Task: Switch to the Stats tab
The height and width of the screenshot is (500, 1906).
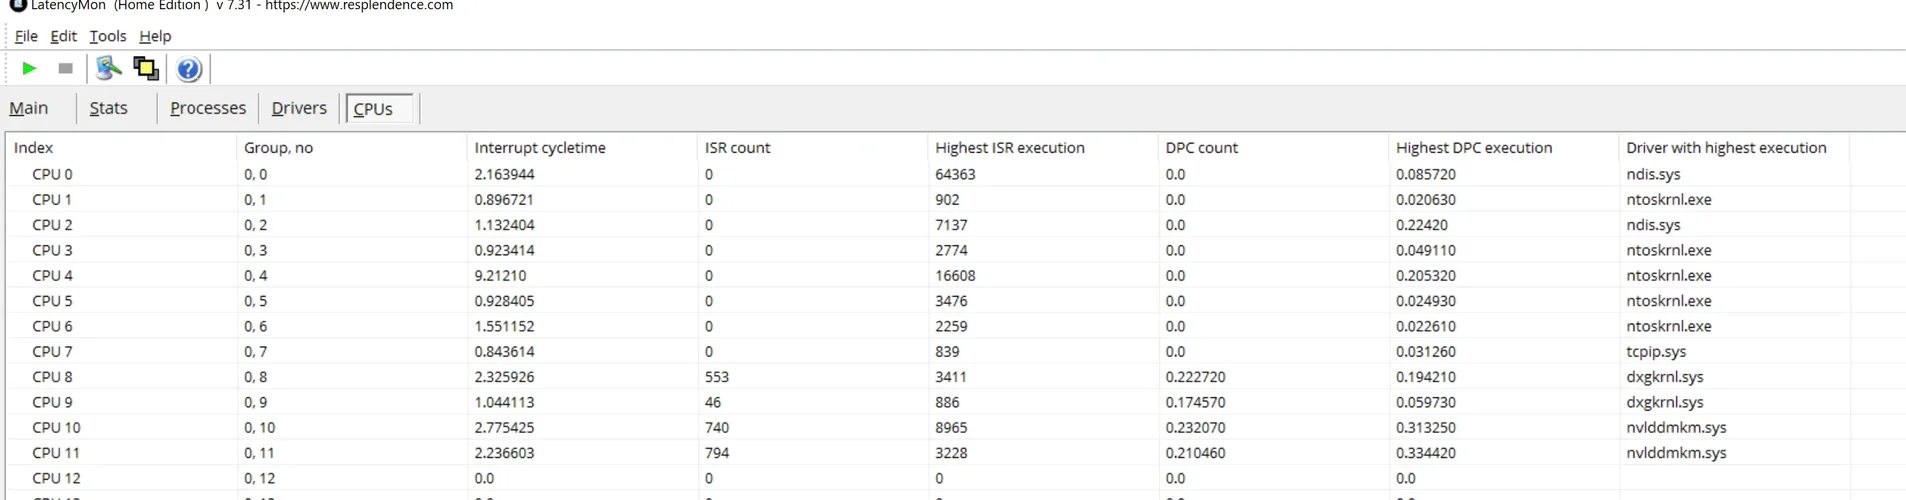Action: tap(108, 108)
